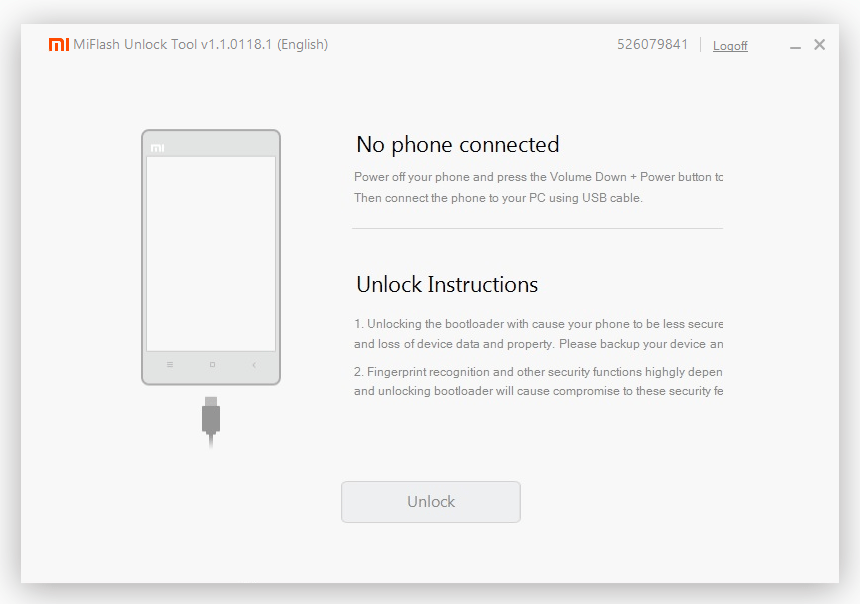Close the MiFlash Unlock Tool window
This screenshot has height=604, width=860.
(819, 44)
